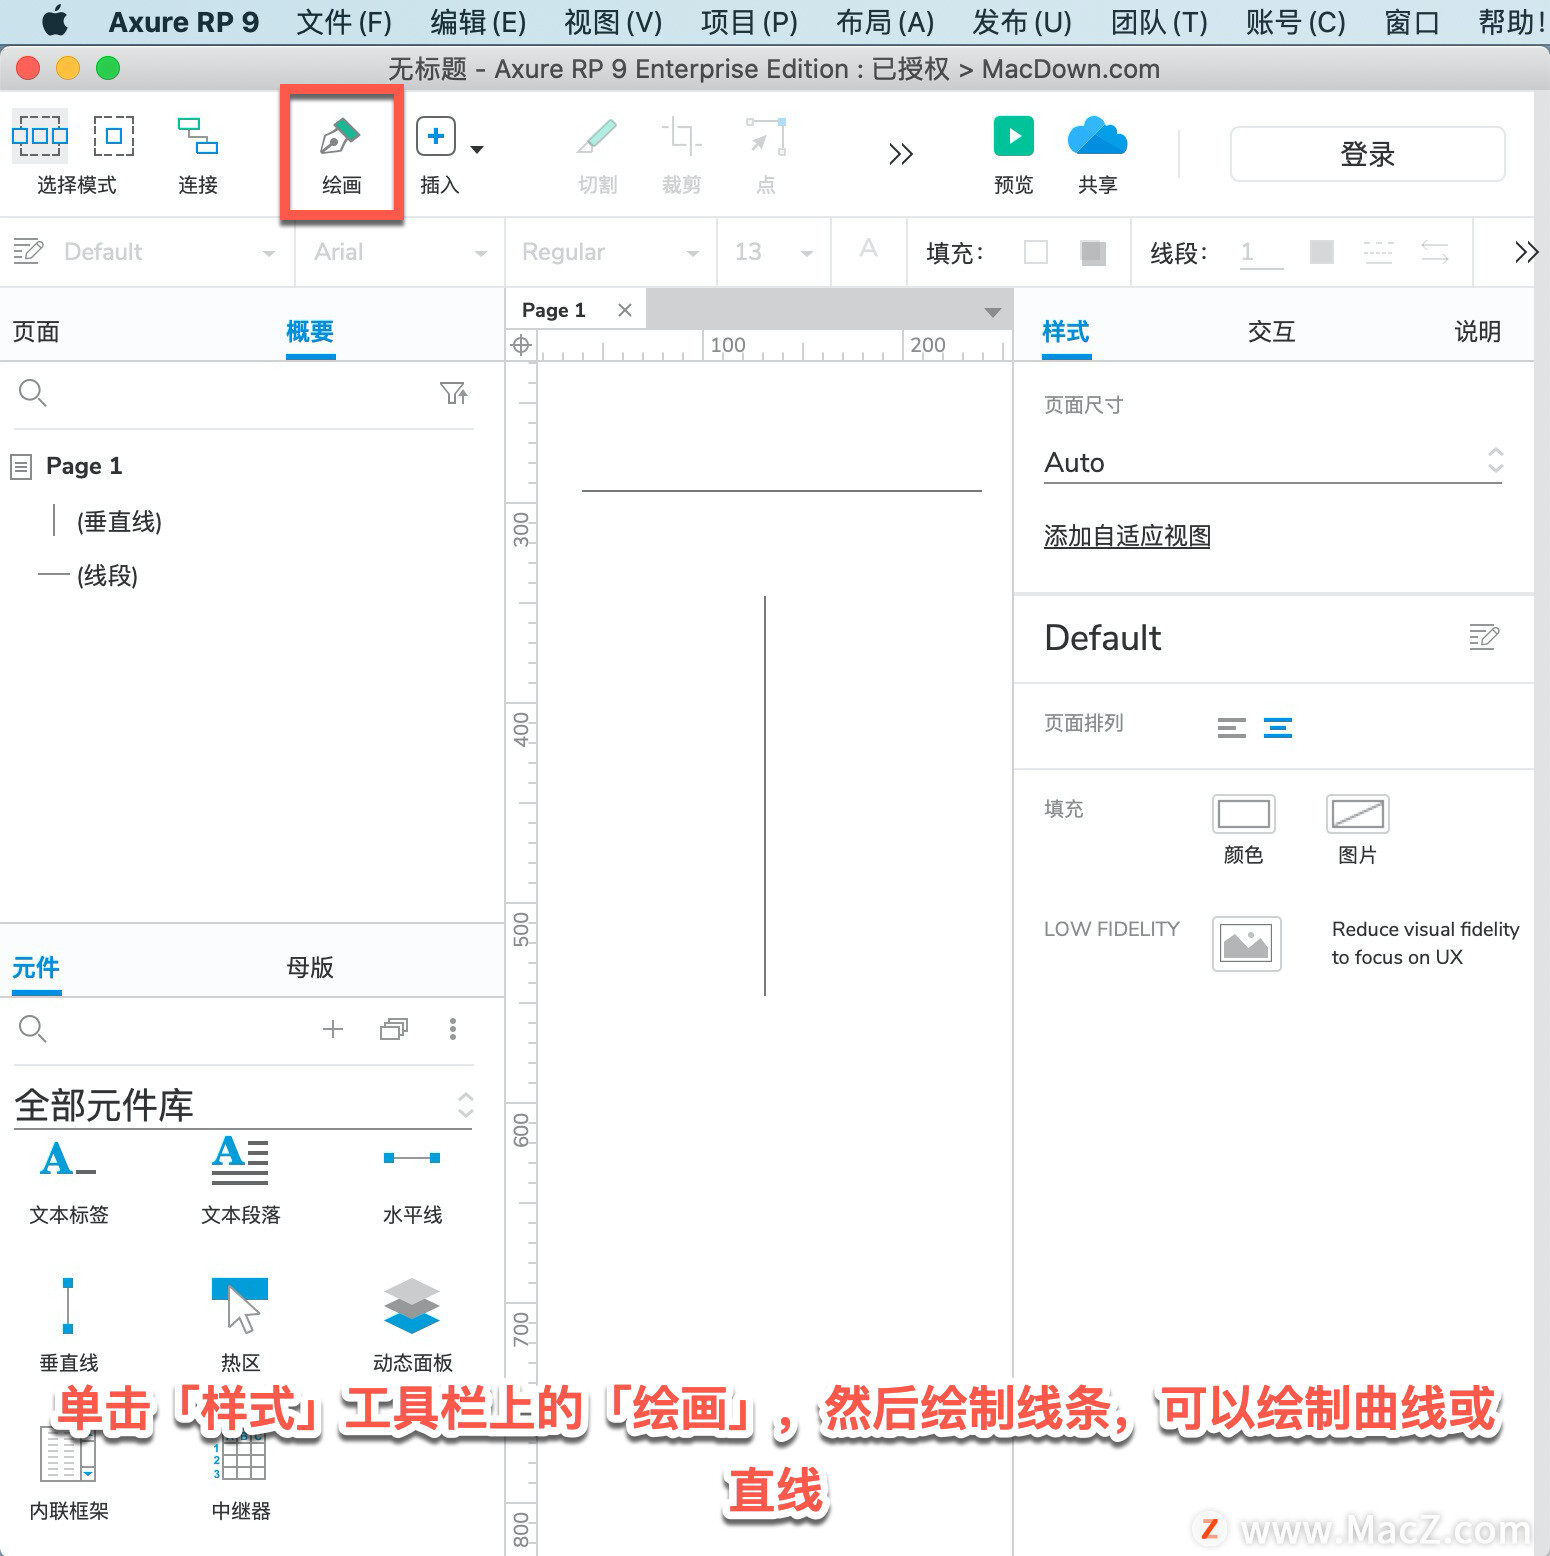The width and height of the screenshot is (1550, 1556).
Task: Click the 共享 cloud share icon
Action: click(1097, 136)
